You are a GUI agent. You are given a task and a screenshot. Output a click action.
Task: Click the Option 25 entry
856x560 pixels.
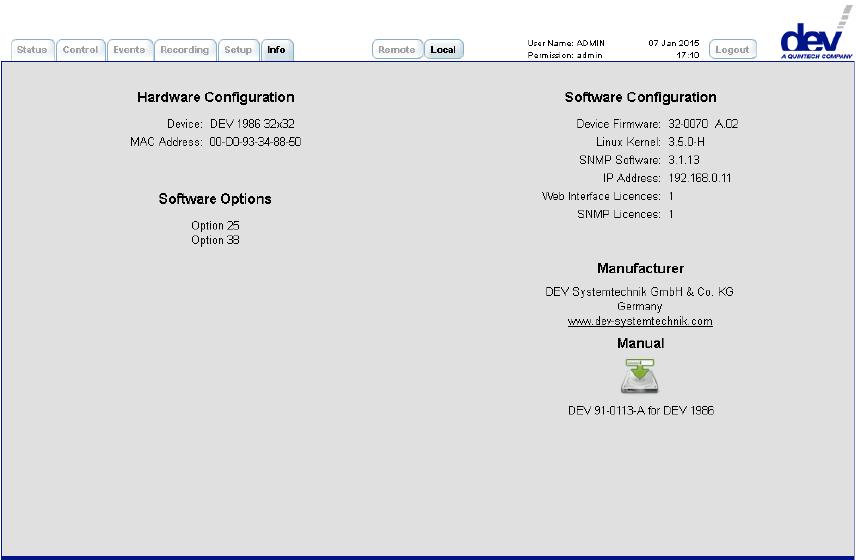point(215,225)
